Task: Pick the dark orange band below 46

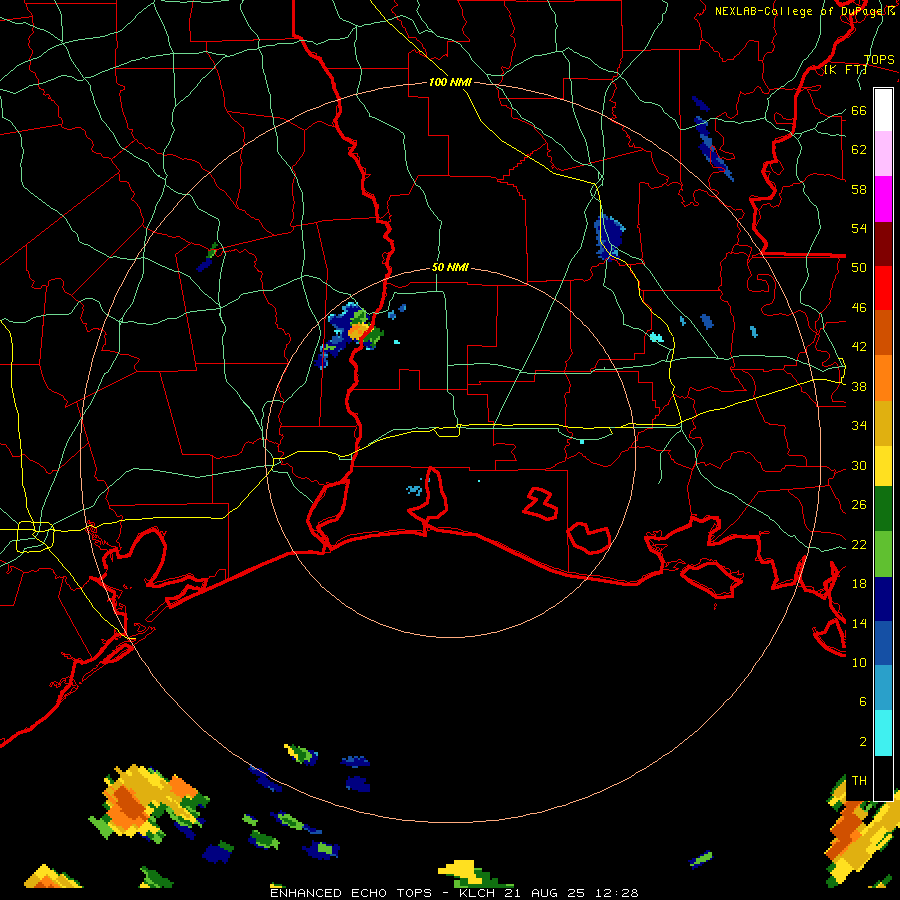Action: pyautogui.click(x=883, y=333)
